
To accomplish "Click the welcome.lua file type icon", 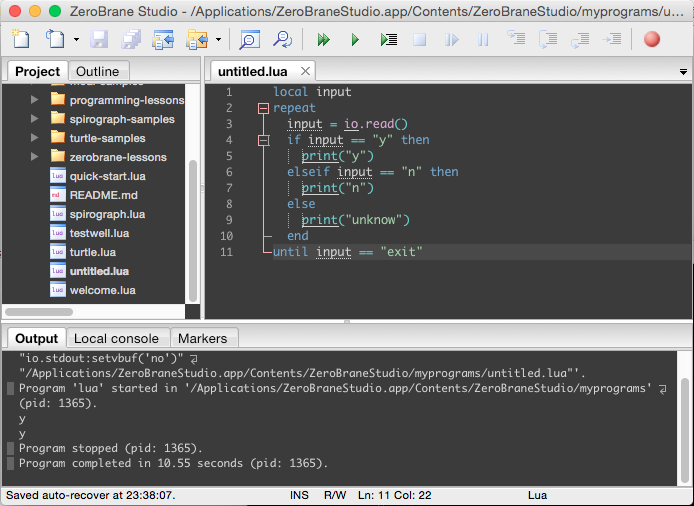I will tap(58, 290).
